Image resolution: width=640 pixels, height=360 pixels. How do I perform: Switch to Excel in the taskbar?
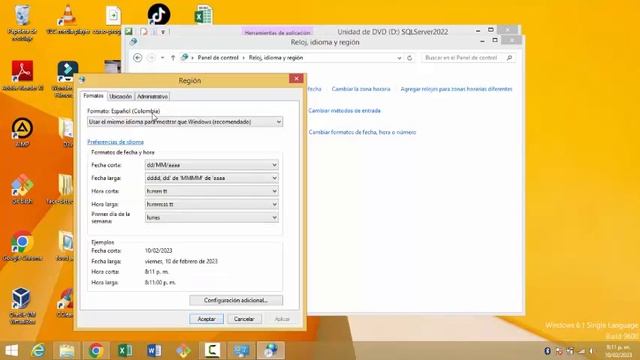(x=125, y=350)
